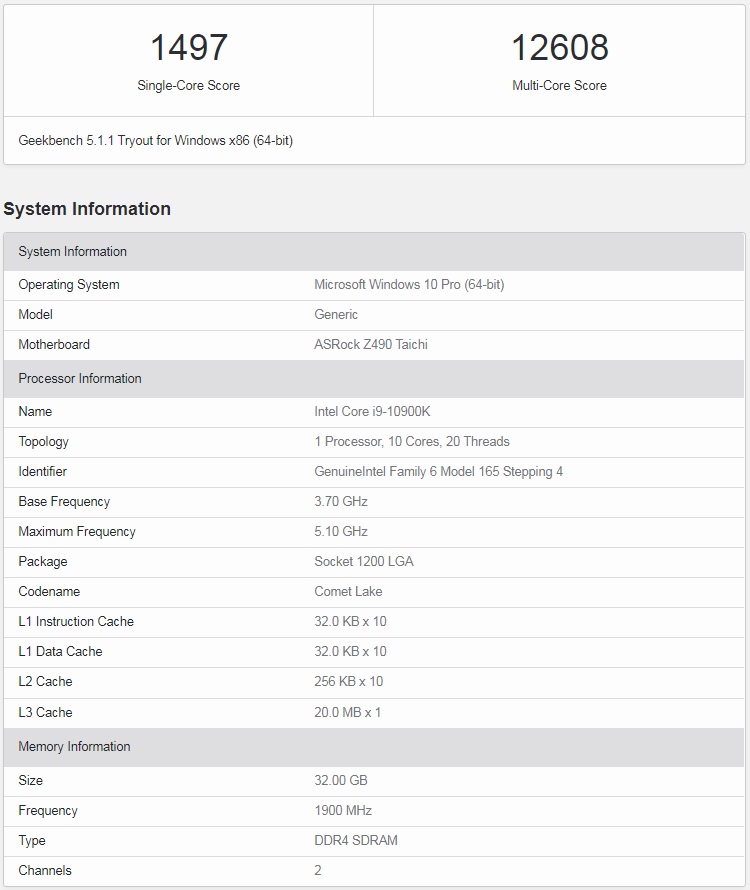The width and height of the screenshot is (750, 890).
Task: Click the ASRock Z490 Taichi motherboard value
Action: [371, 345]
